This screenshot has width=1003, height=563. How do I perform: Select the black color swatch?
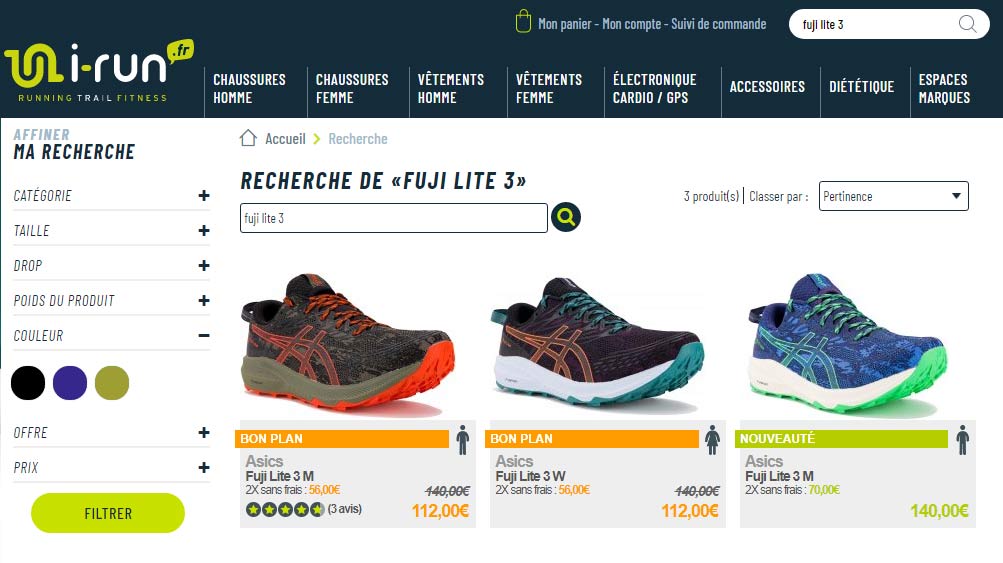tap(28, 383)
